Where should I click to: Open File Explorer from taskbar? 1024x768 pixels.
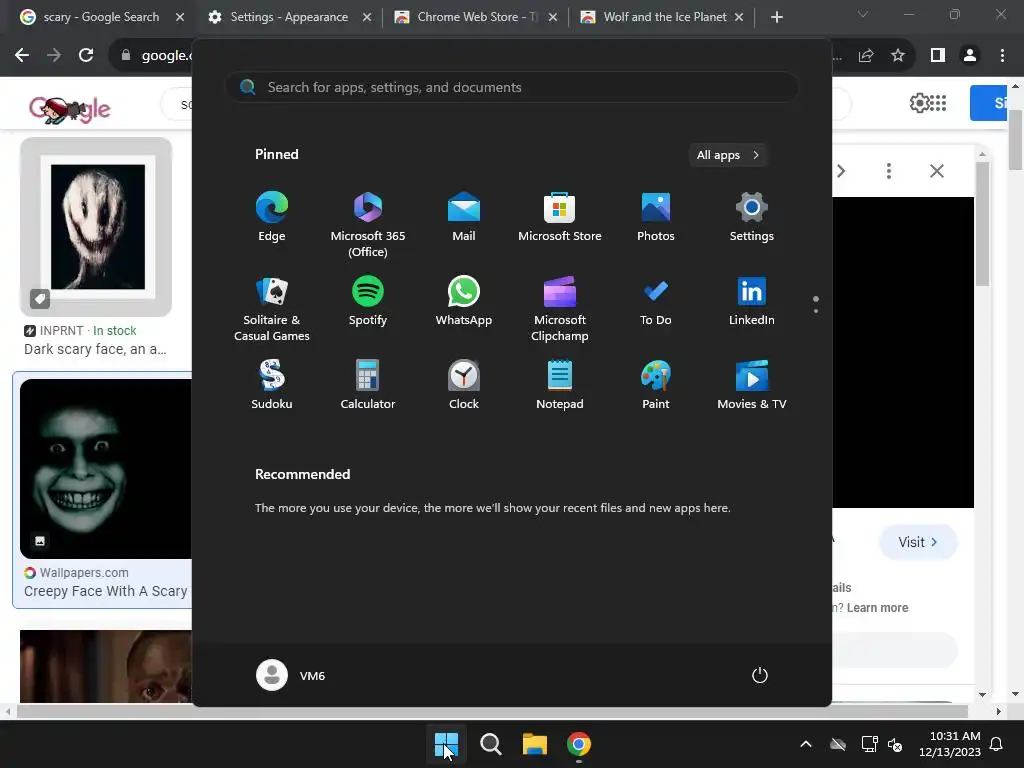click(535, 744)
